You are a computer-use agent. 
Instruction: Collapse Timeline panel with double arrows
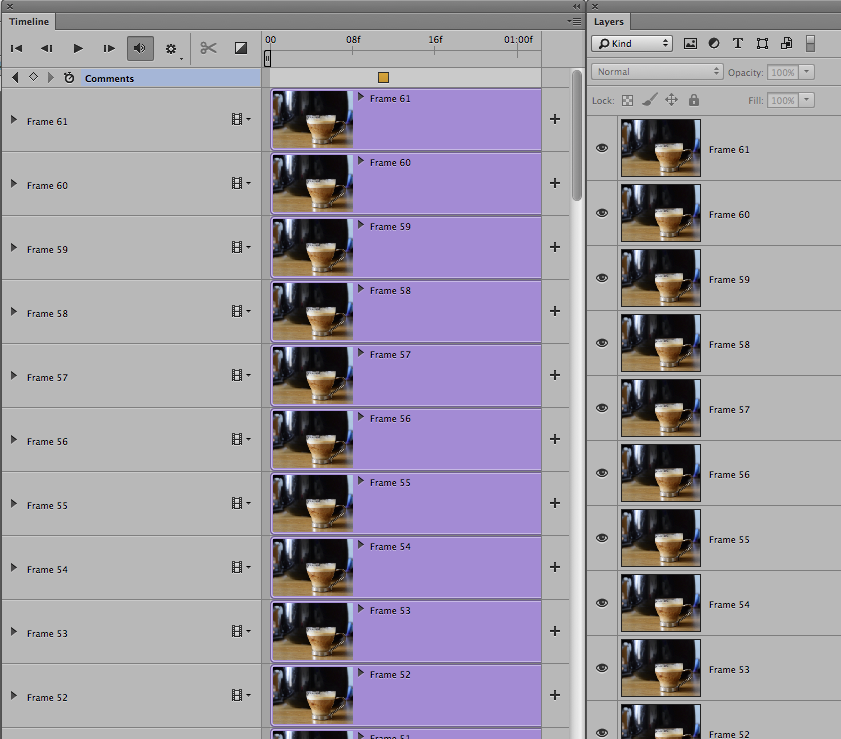click(576, 6)
